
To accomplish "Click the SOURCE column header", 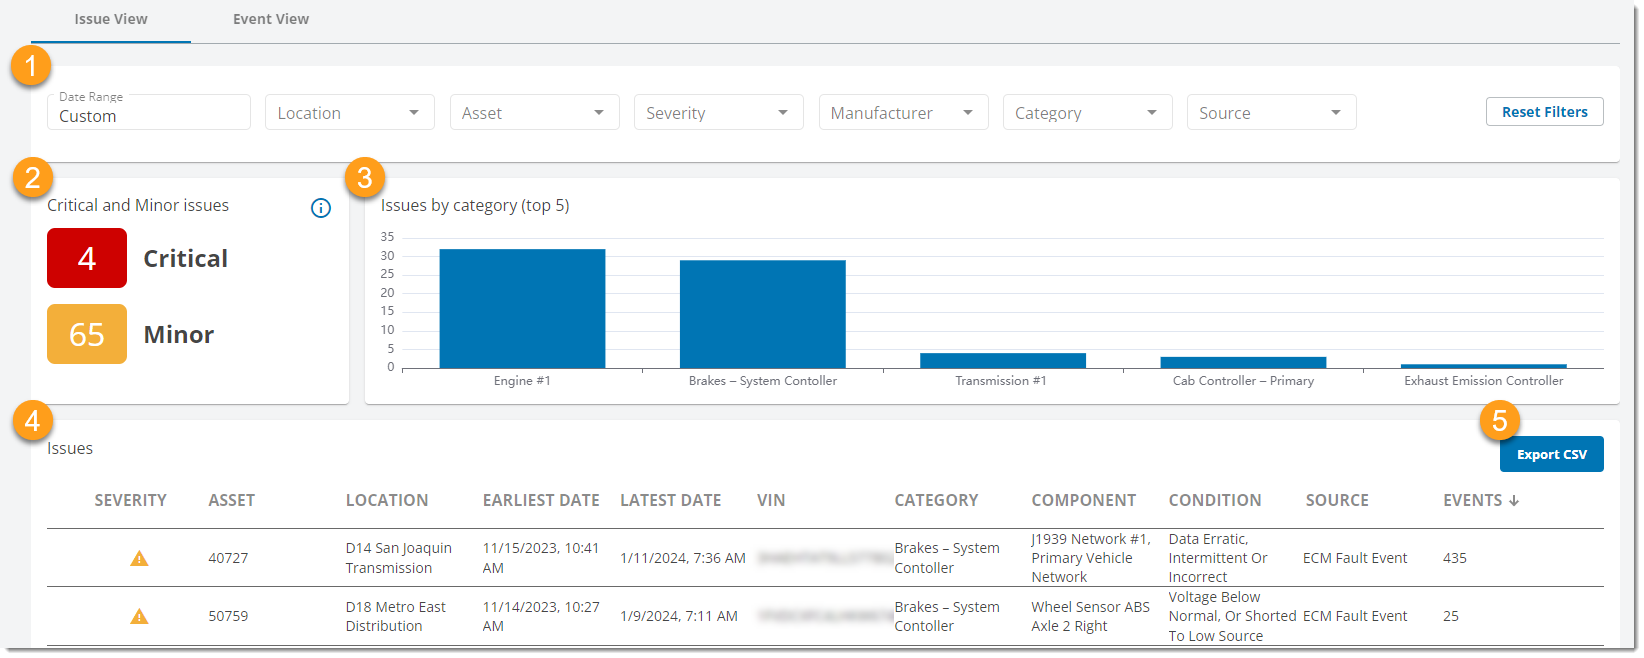I will coord(1337,500).
